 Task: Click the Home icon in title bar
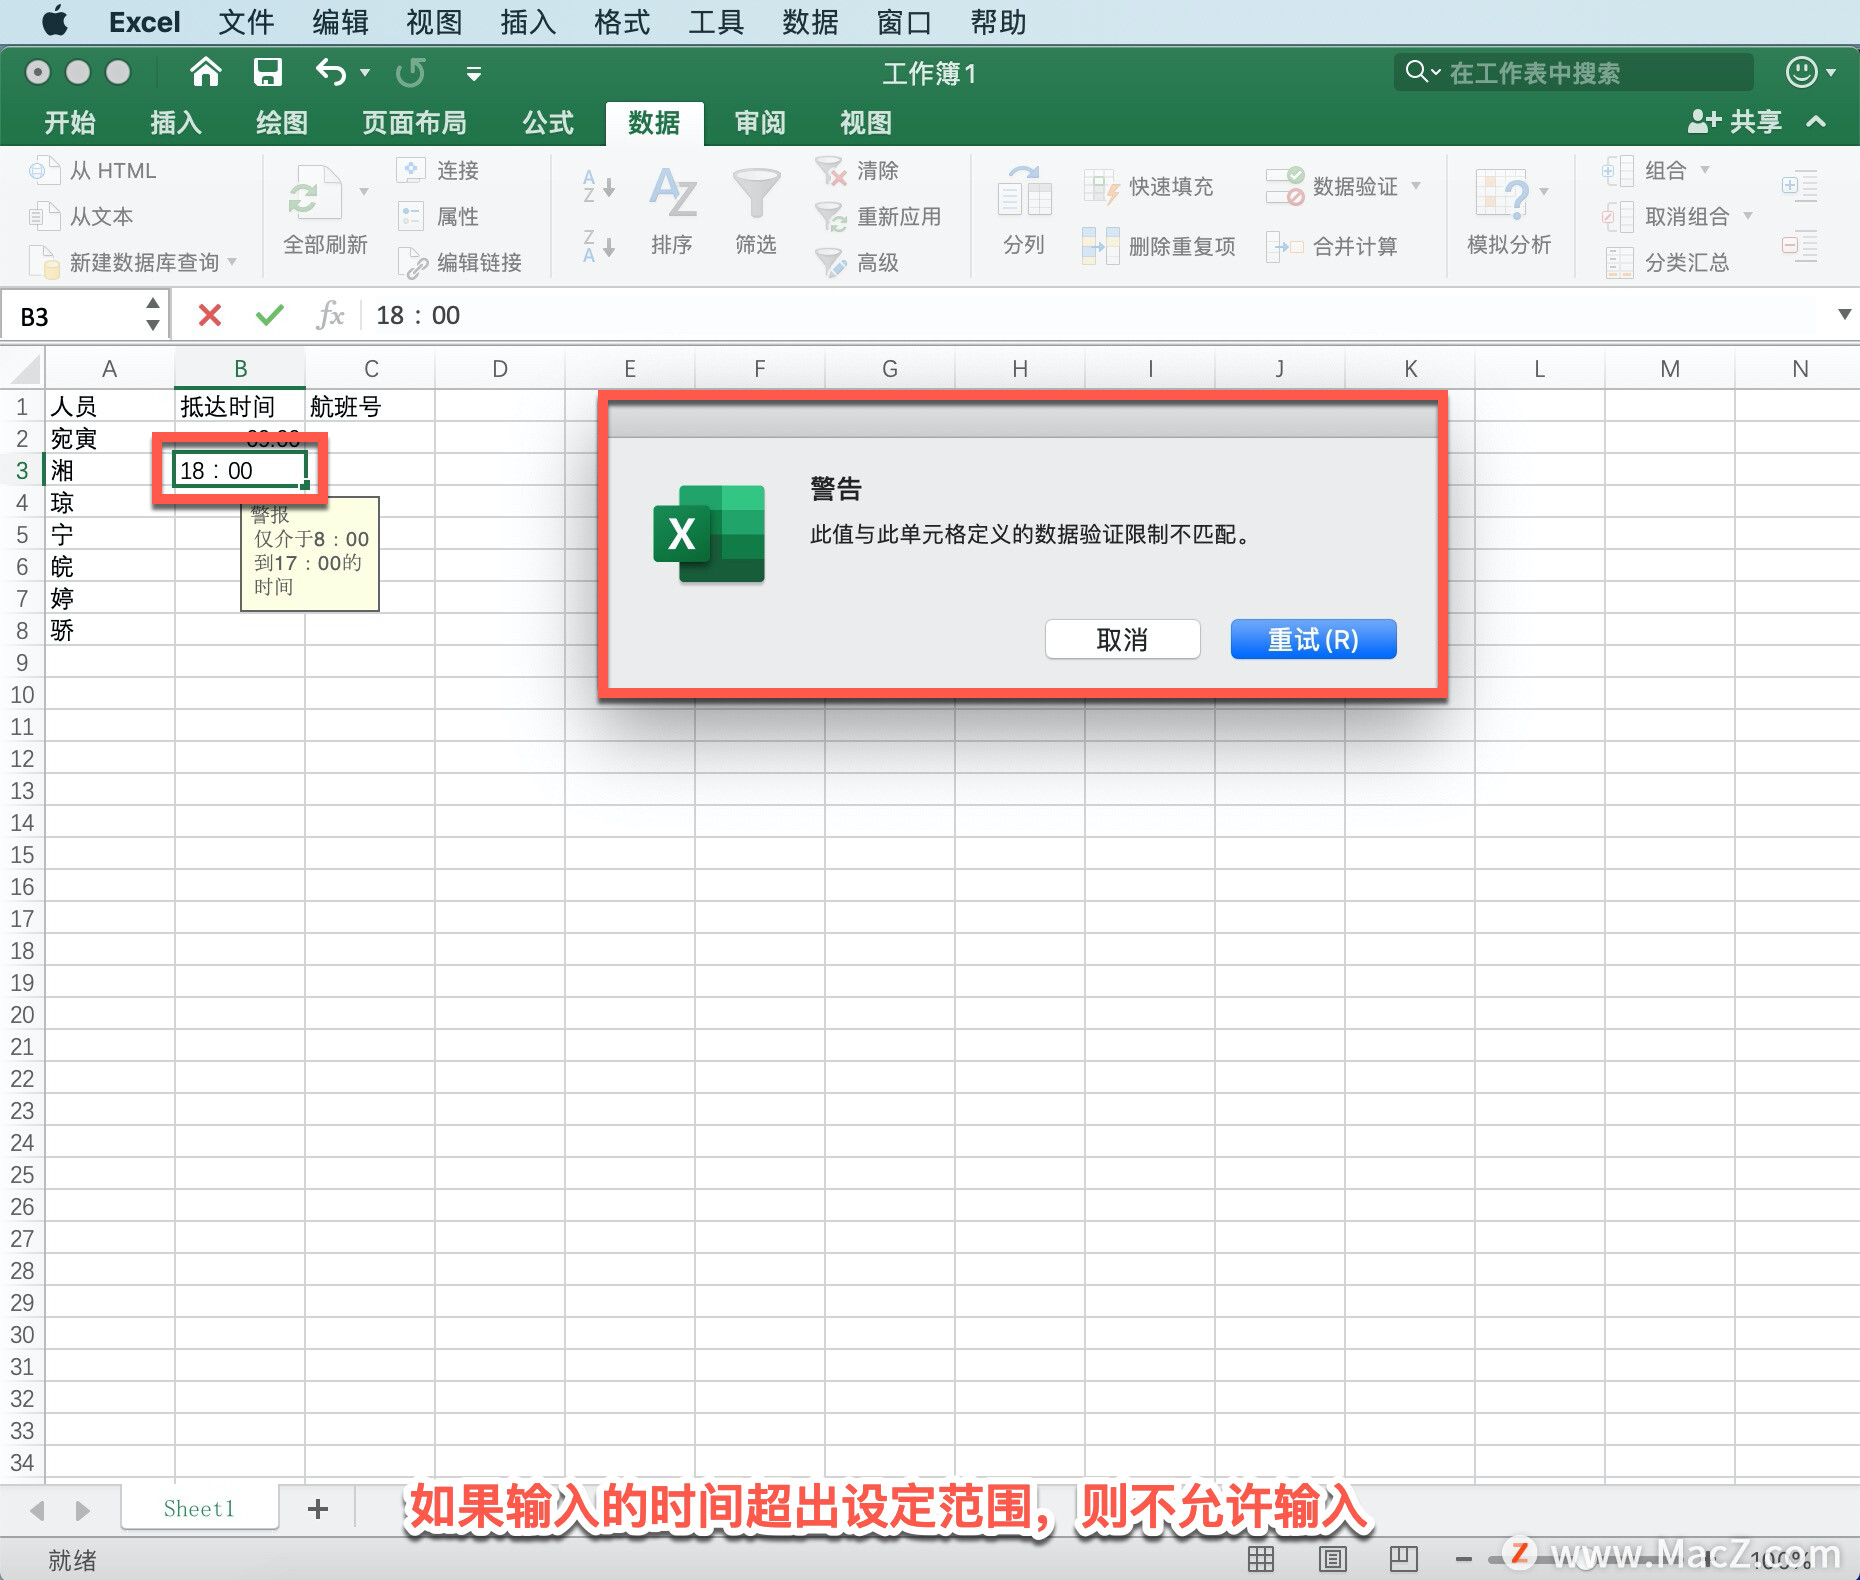(205, 72)
